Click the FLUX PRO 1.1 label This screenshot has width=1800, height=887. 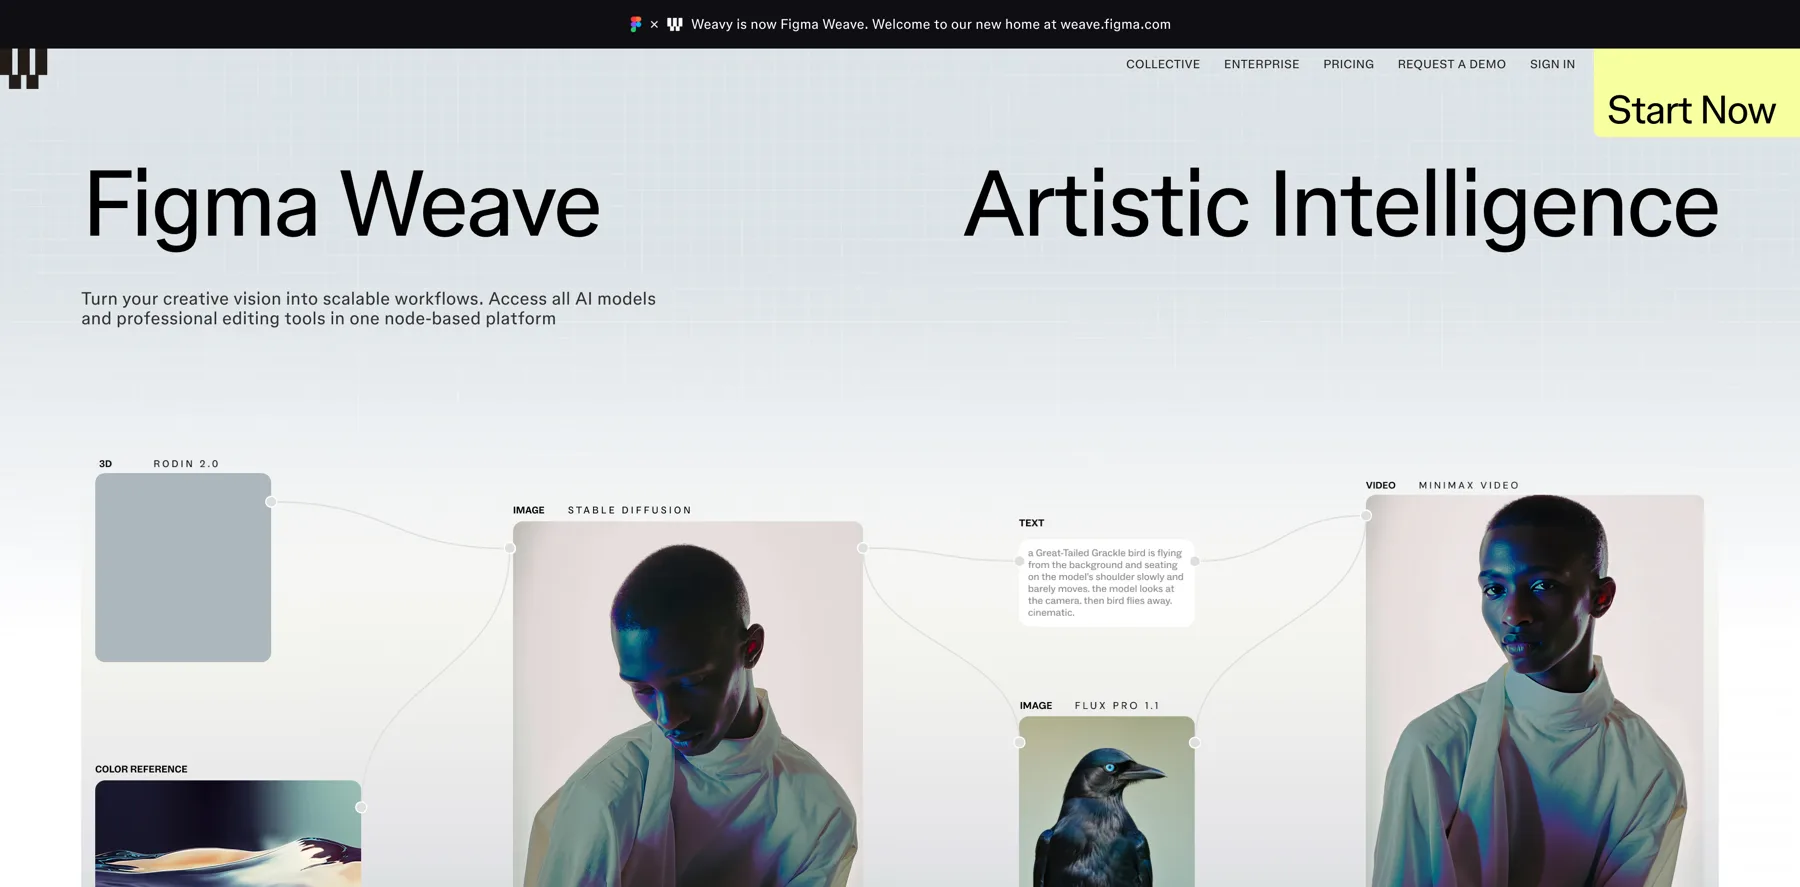(x=1117, y=706)
